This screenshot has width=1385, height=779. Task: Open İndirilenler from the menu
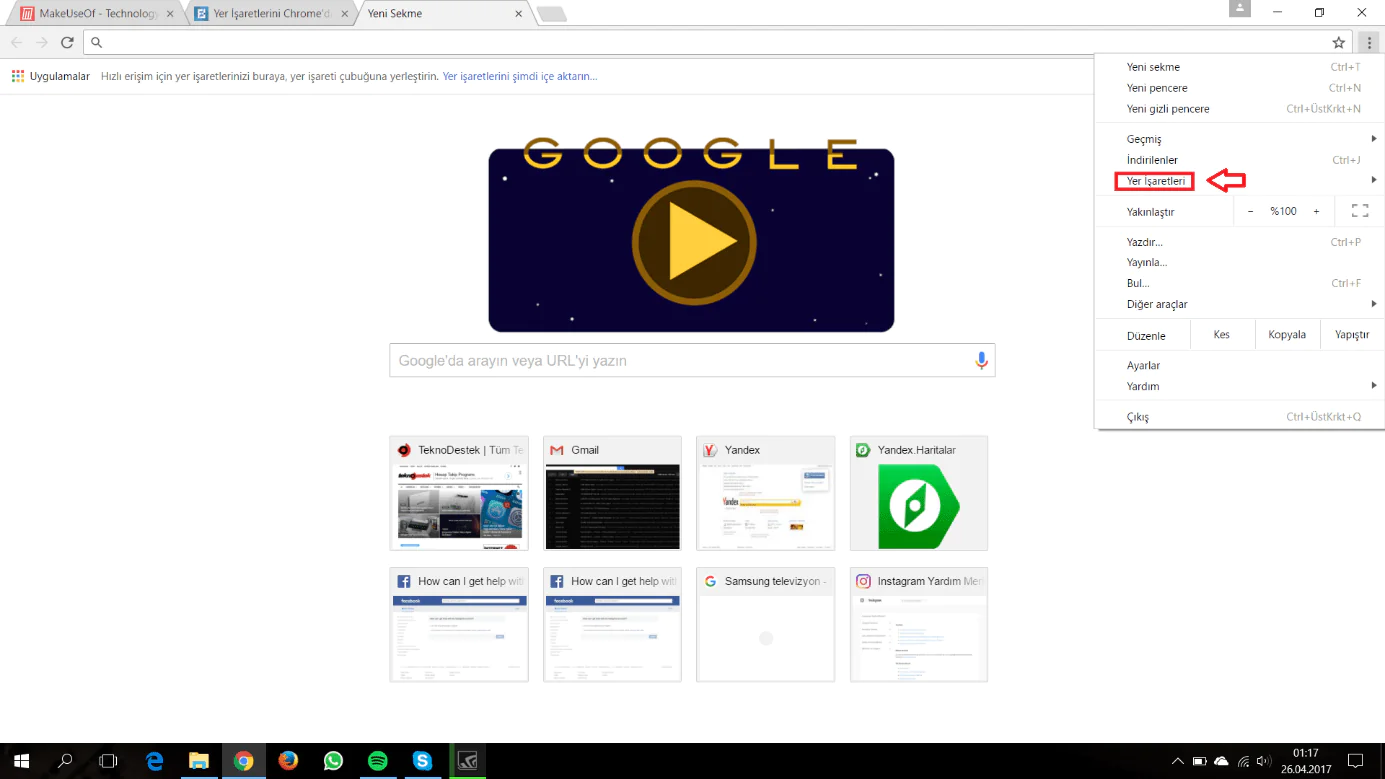tap(1240, 160)
